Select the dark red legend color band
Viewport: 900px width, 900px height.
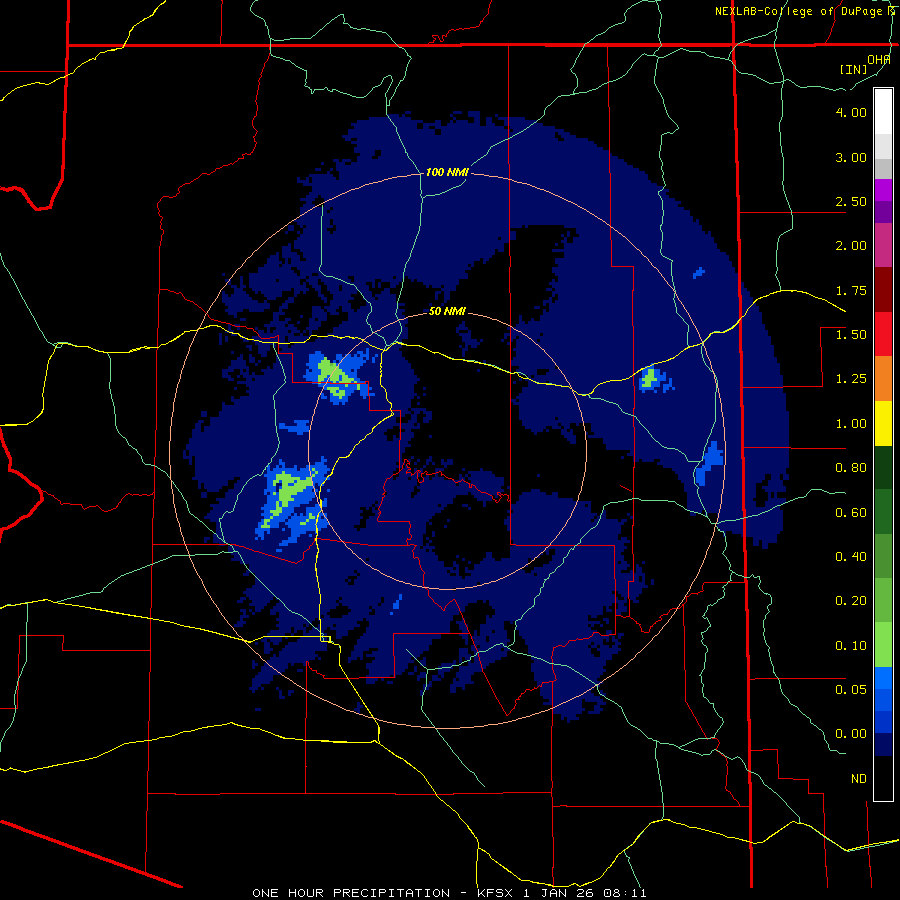coord(883,290)
